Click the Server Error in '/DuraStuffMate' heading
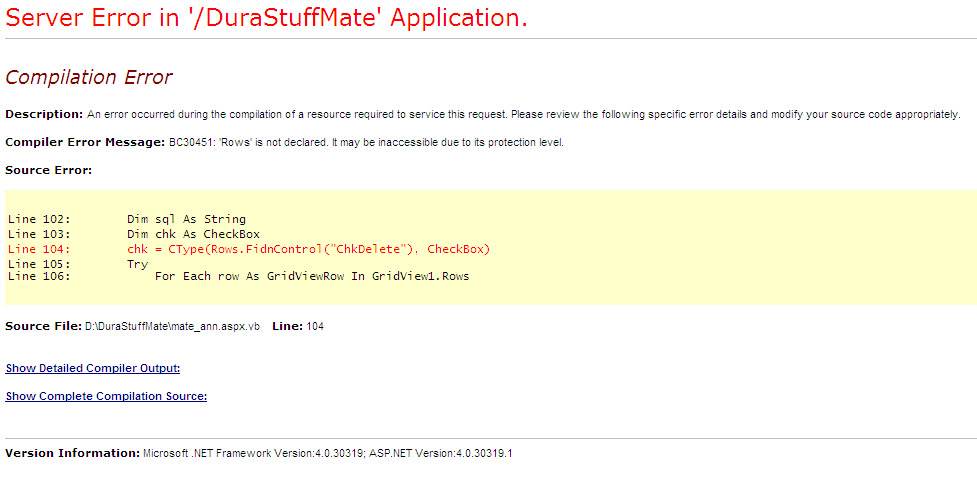 coord(266,17)
